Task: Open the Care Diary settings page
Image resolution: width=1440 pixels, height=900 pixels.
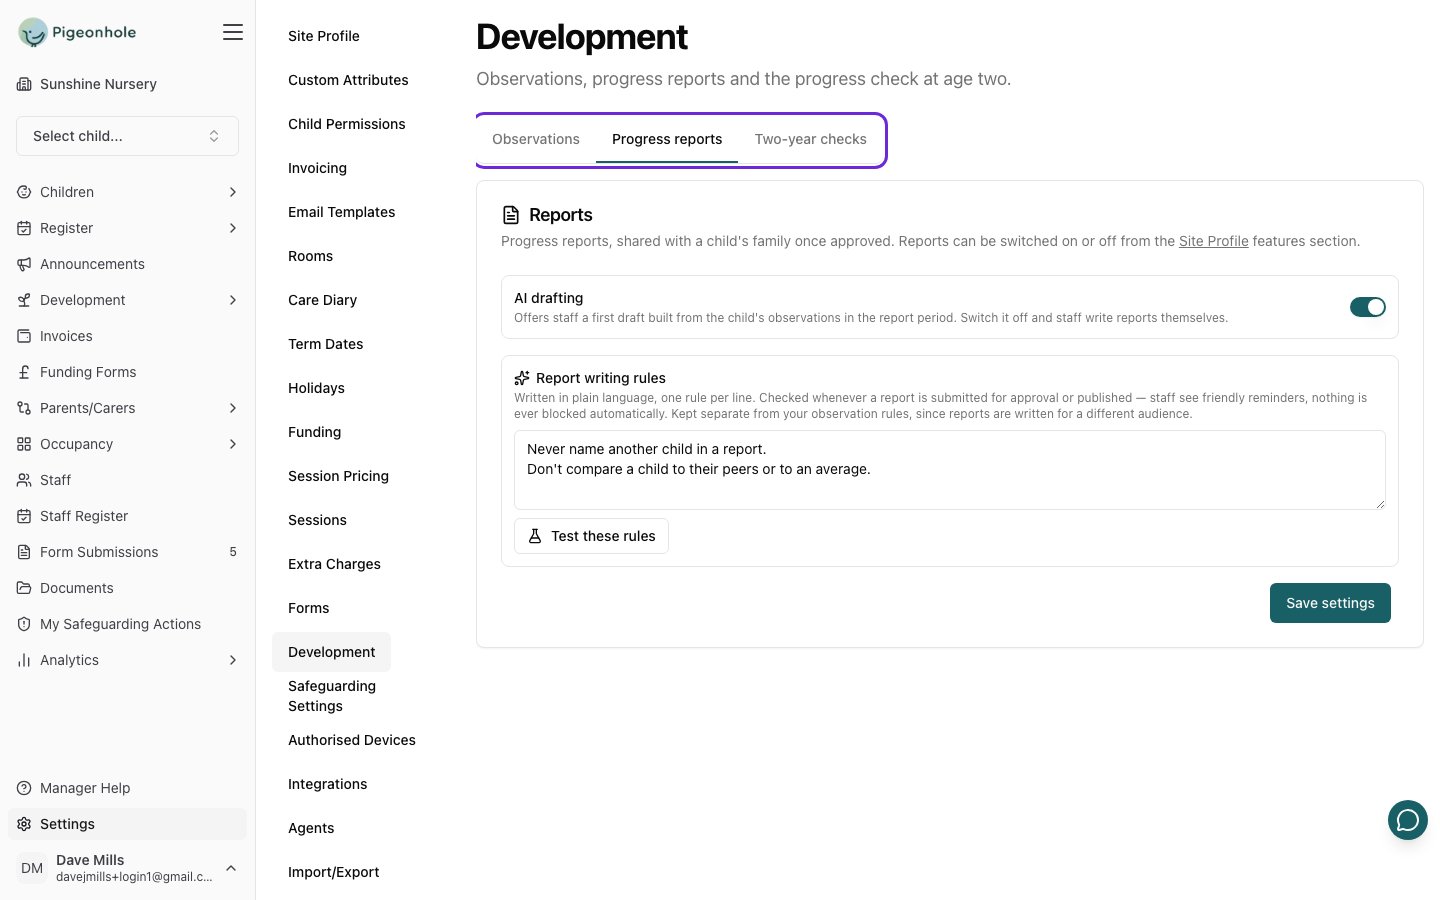Action: (x=322, y=300)
